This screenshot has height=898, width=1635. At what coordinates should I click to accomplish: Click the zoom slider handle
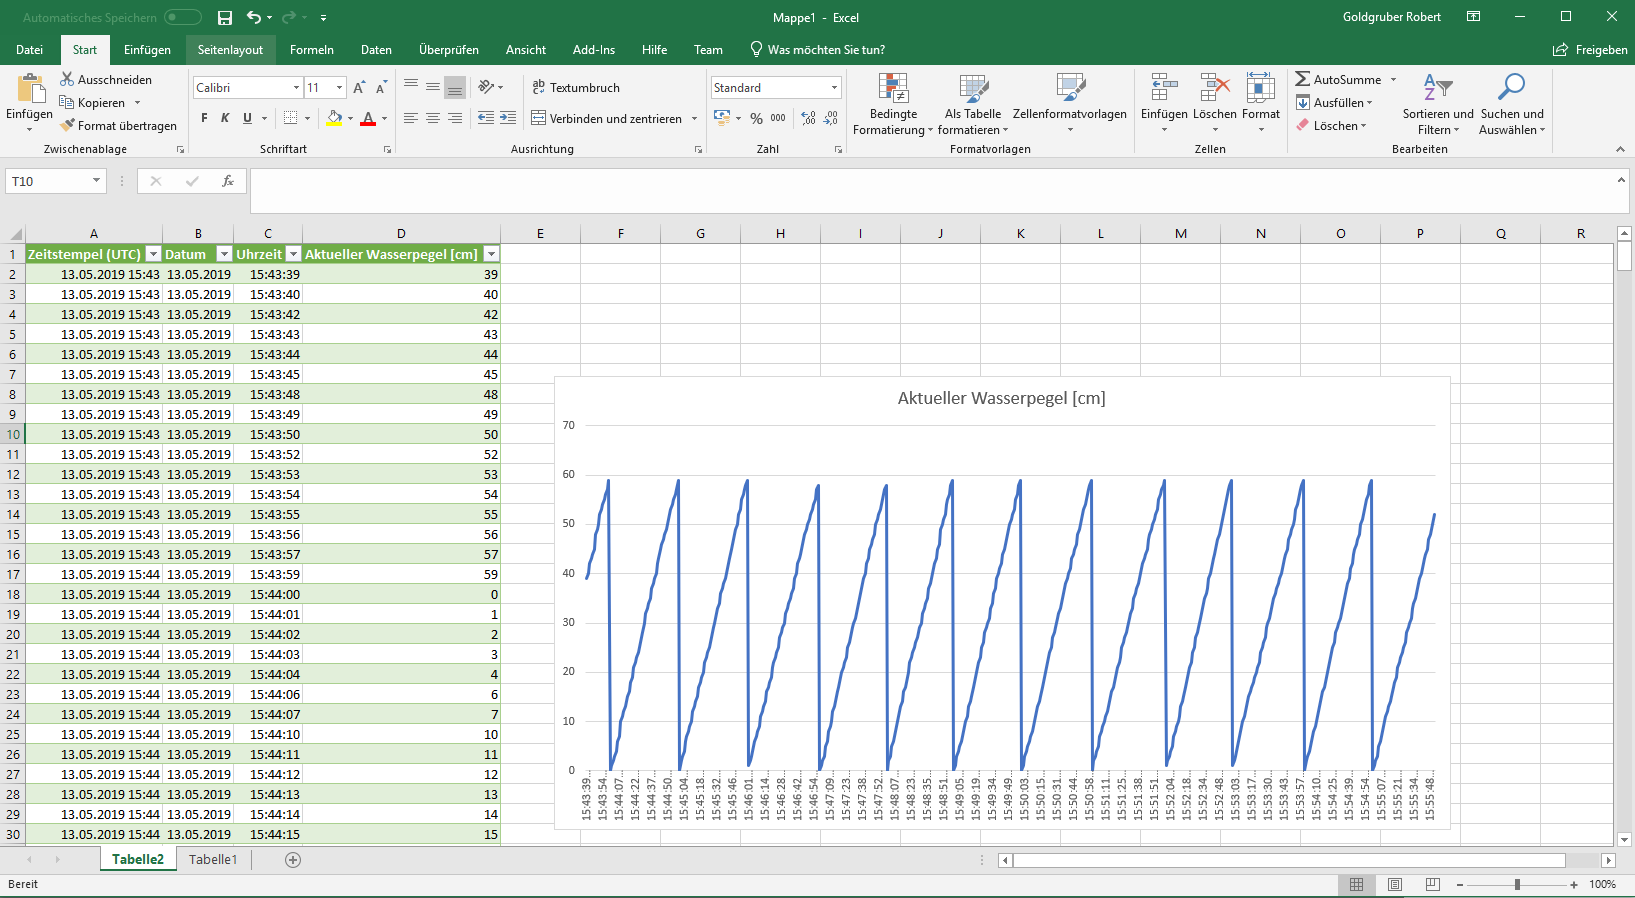(1517, 884)
